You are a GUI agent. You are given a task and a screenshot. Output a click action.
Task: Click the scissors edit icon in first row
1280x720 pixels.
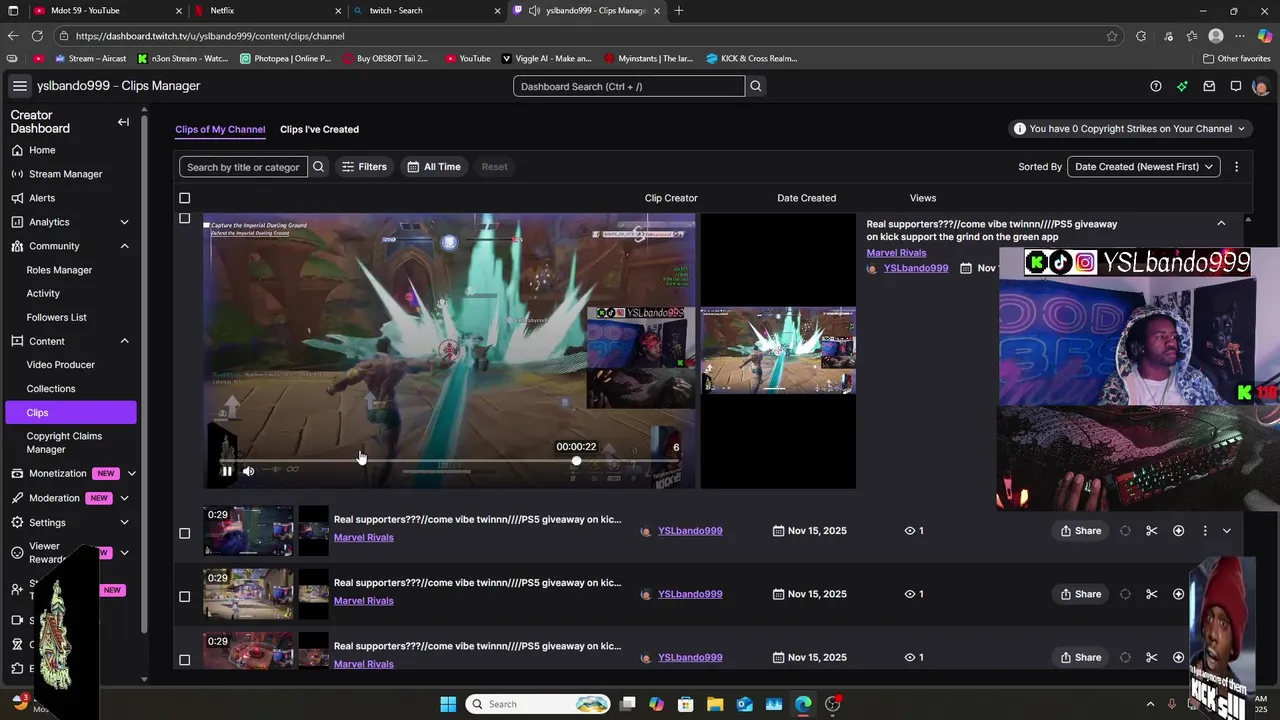pos(1152,531)
